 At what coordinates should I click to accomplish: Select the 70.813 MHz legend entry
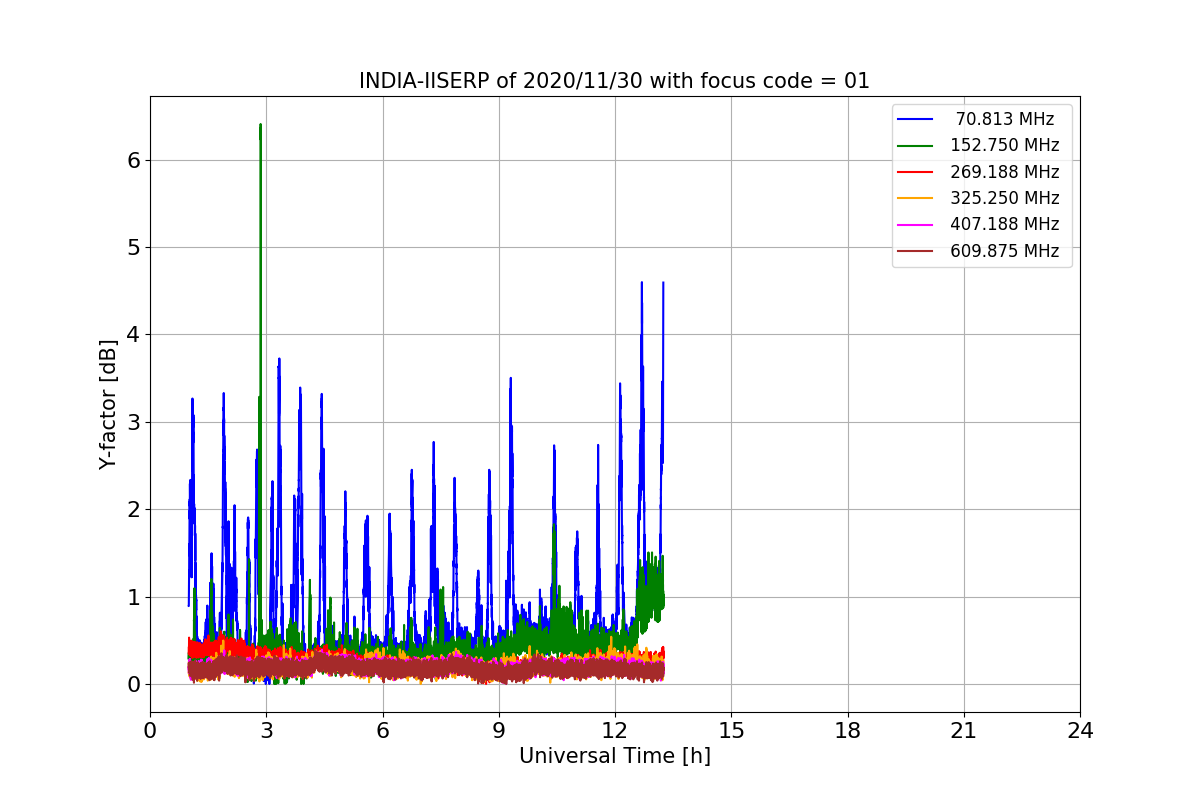point(978,119)
